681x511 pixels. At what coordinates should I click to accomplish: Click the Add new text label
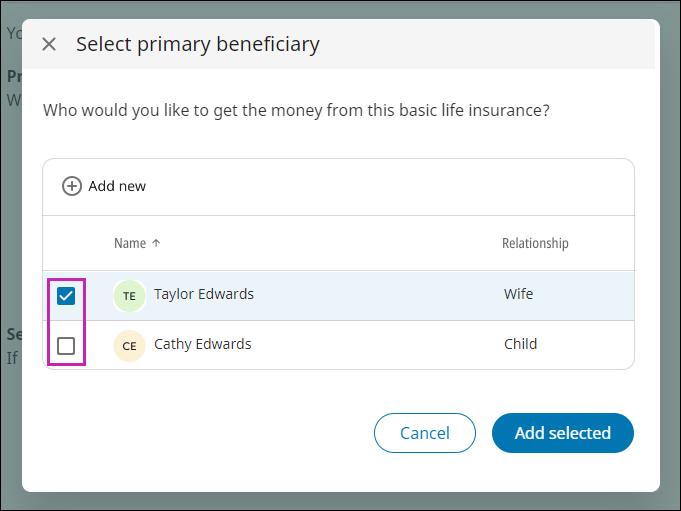point(117,186)
